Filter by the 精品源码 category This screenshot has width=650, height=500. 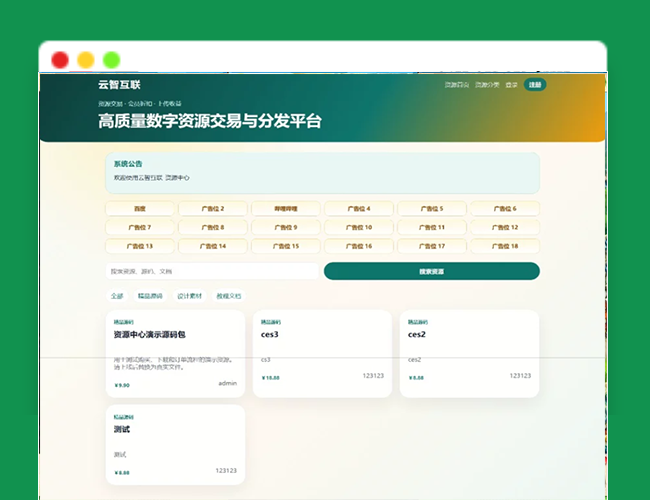[x=150, y=296]
